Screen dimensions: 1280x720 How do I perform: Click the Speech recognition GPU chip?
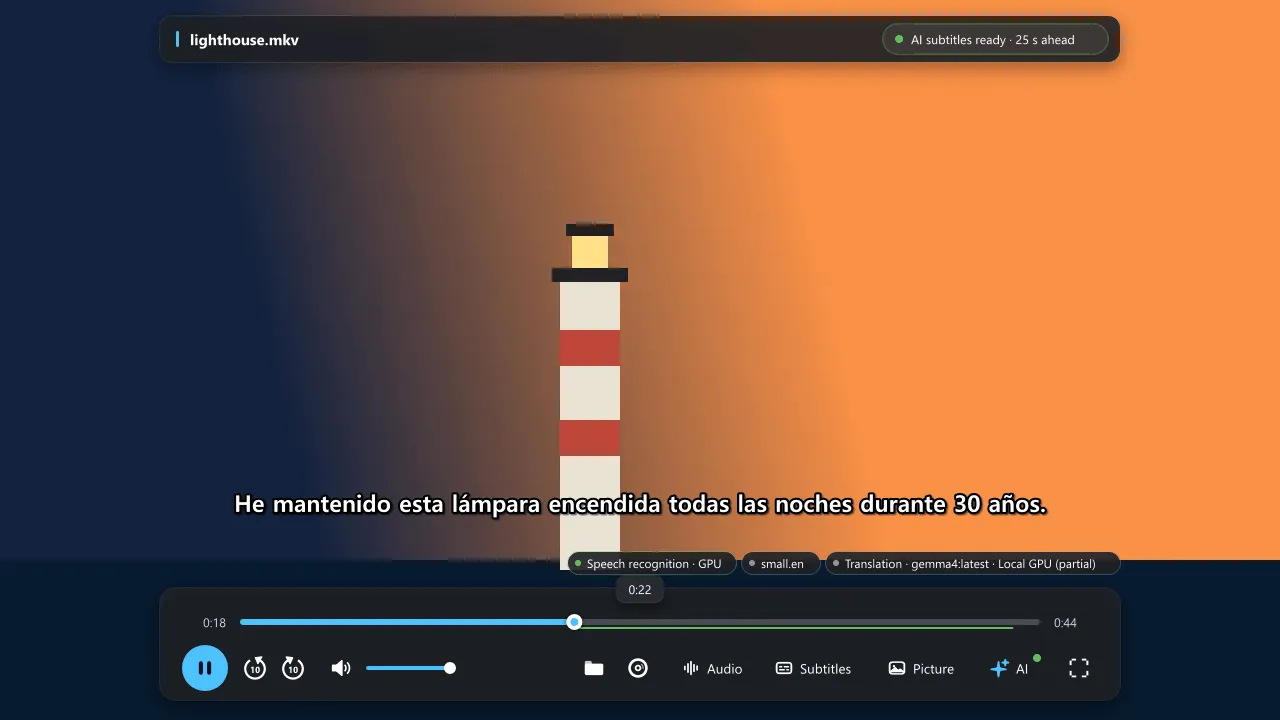651,564
